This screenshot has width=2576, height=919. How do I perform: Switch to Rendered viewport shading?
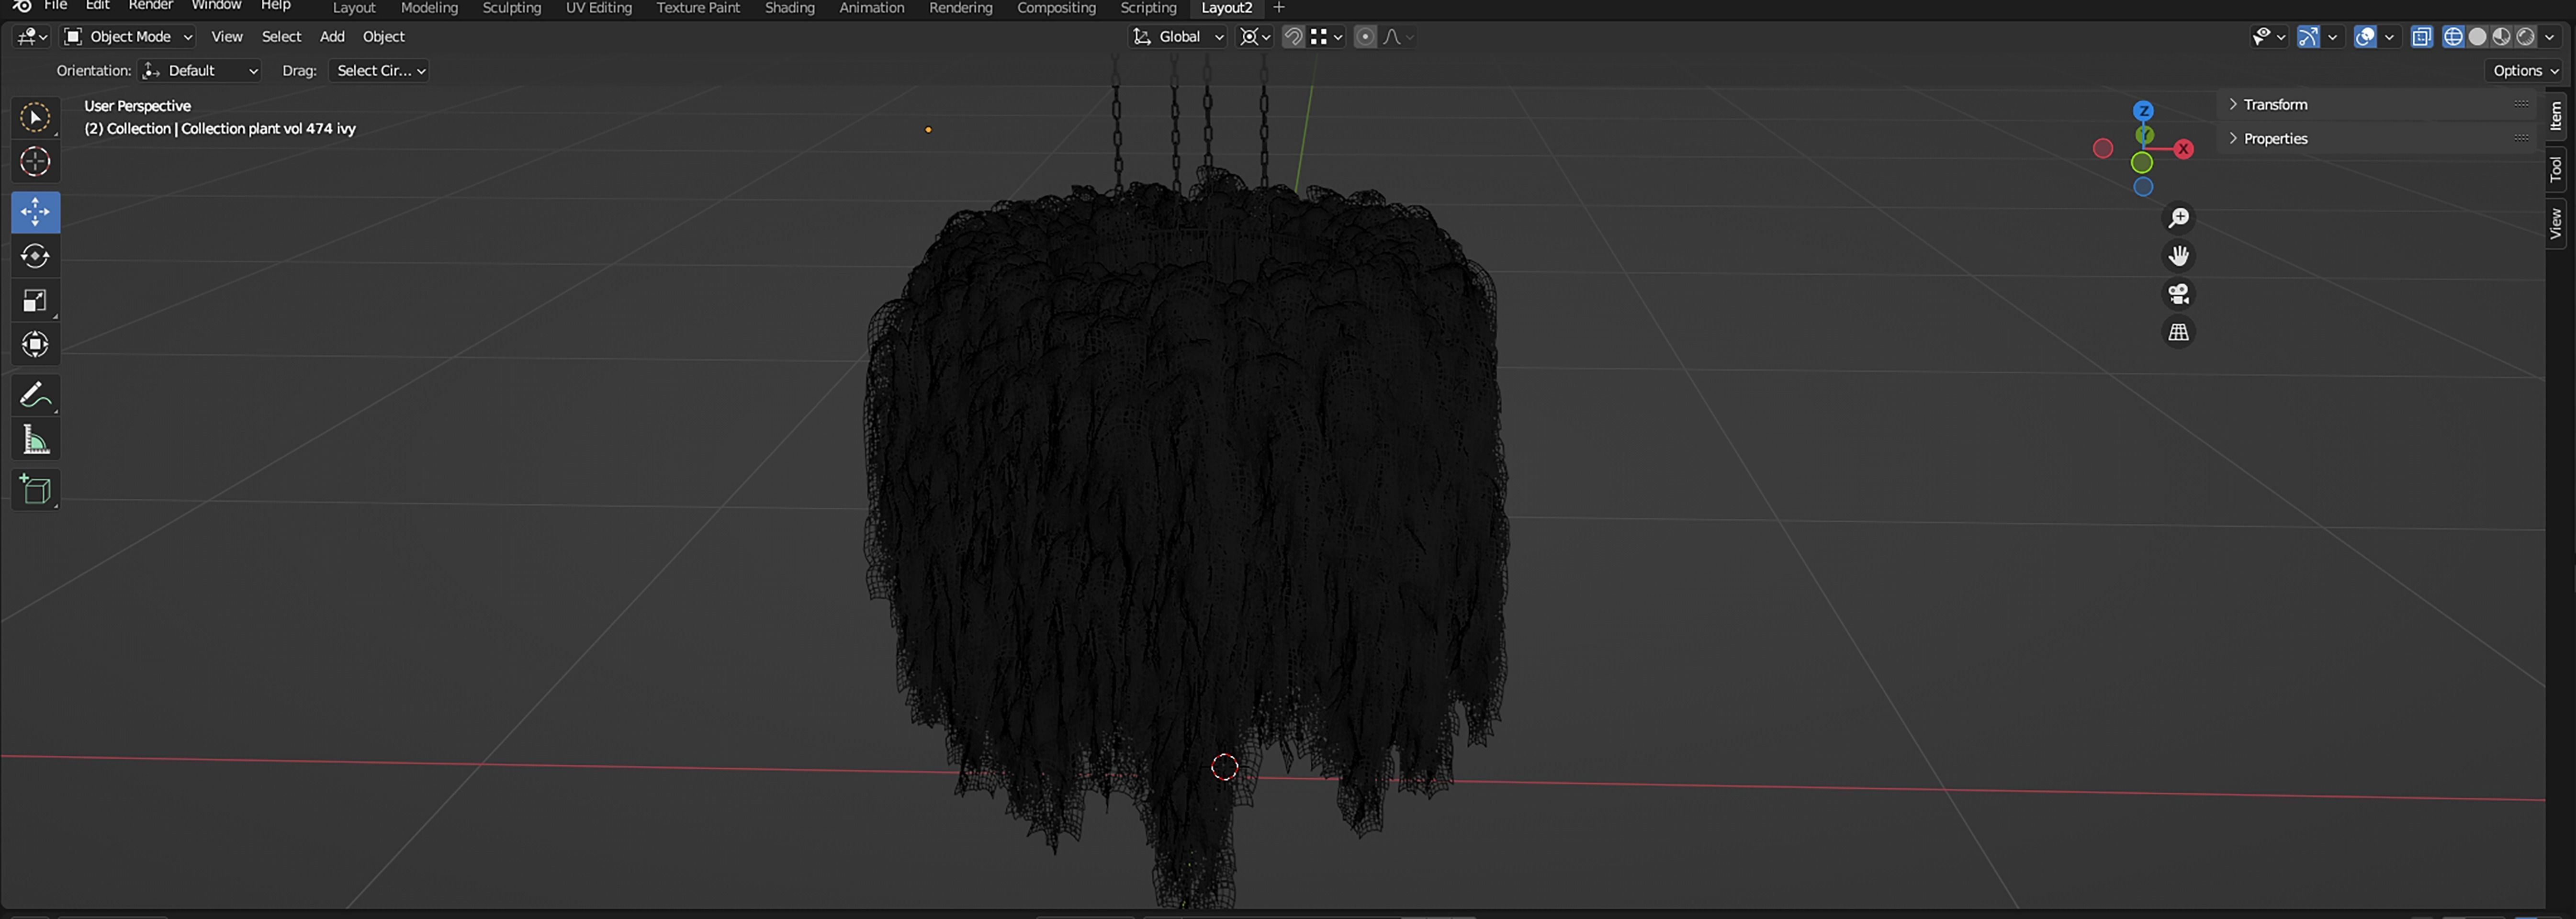(x=2525, y=37)
